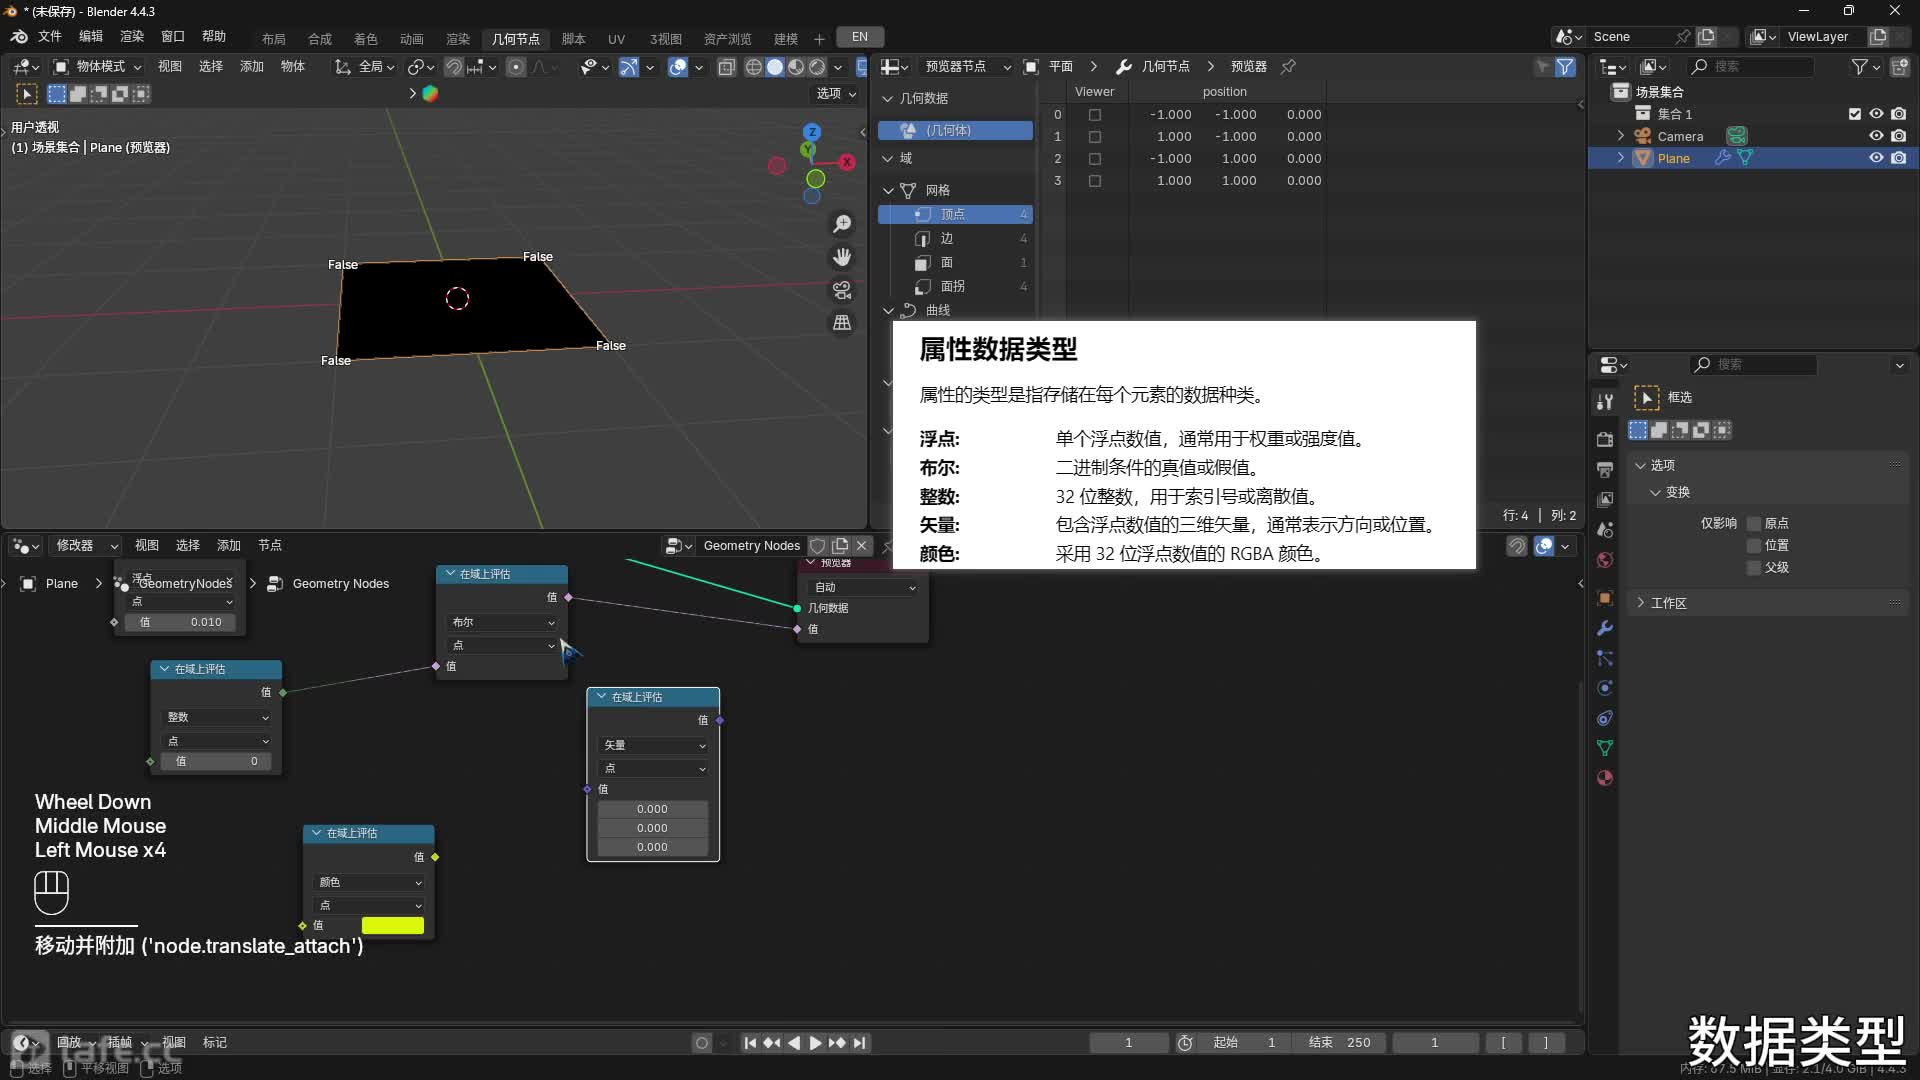The width and height of the screenshot is (1920, 1080).
Task: Expand the 工作区 panel
Action: (1669, 603)
